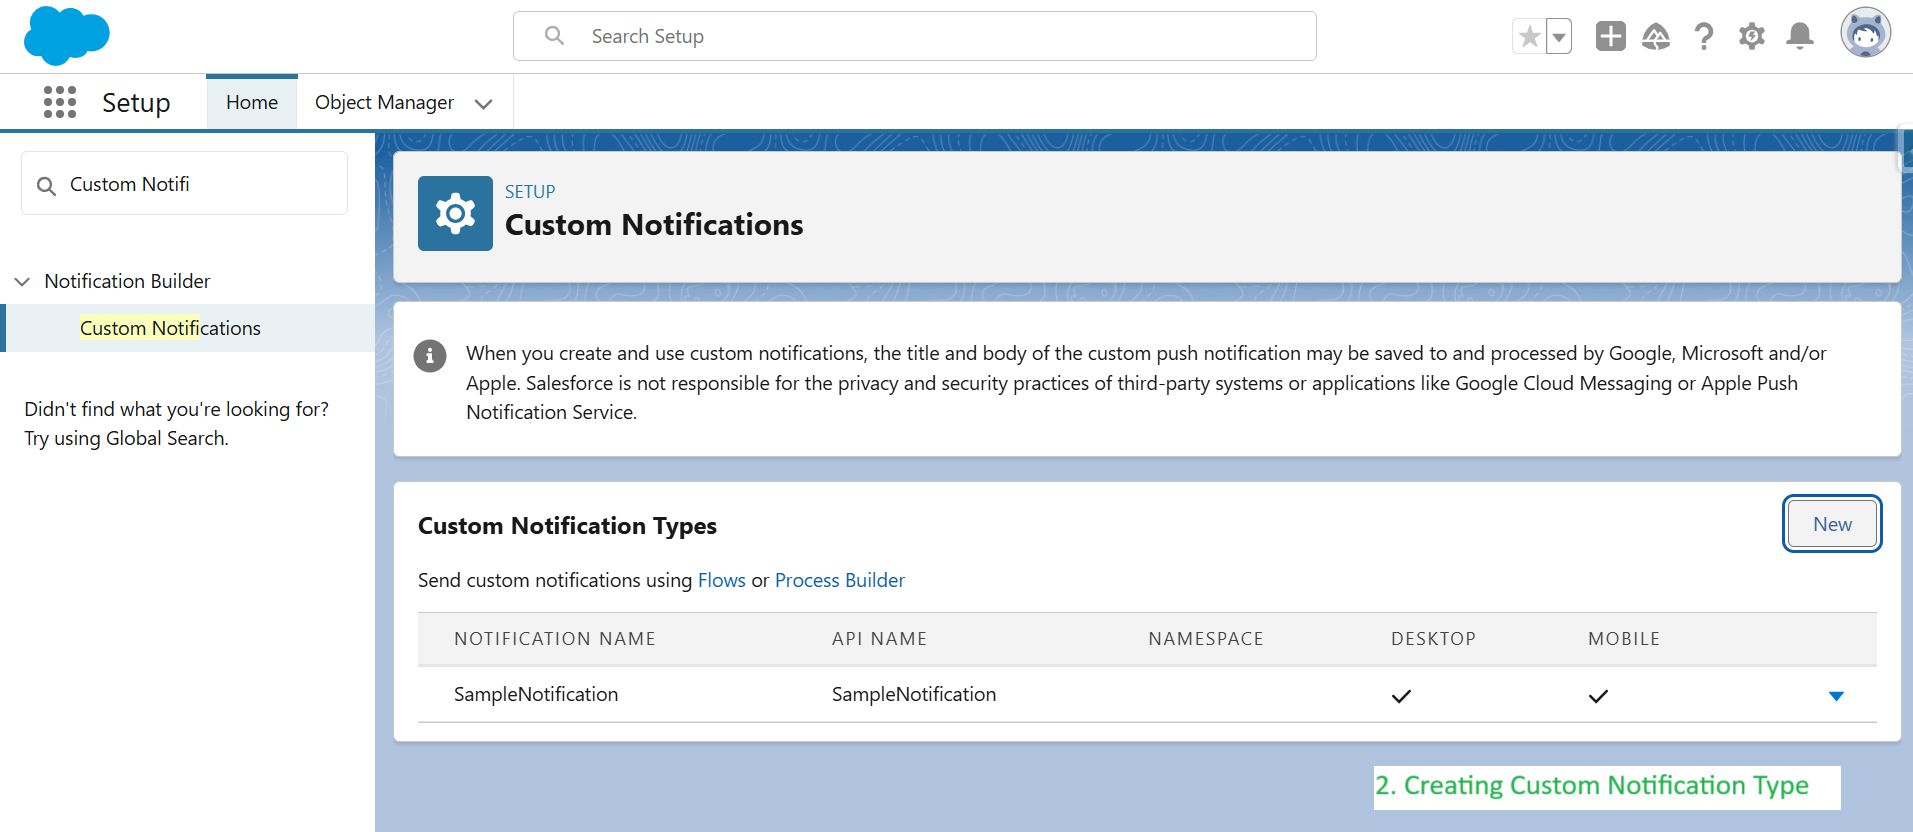The height and width of the screenshot is (832, 1913).
Task: Open the Help question mark icon
Action: tap(1704, 36)
